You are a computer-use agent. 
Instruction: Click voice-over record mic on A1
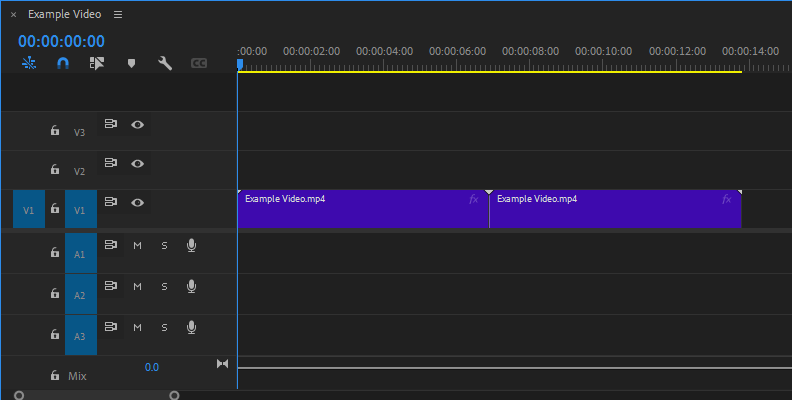pos(191,245)
